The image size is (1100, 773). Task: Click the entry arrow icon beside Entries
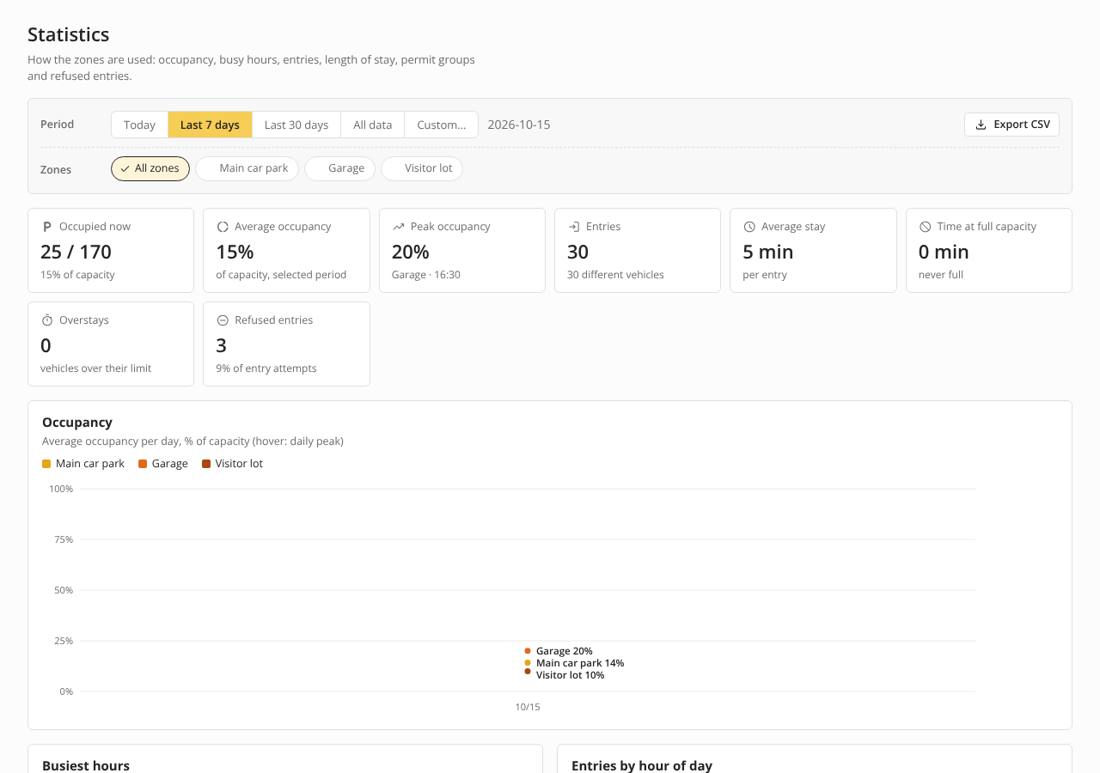pos(574,227)
